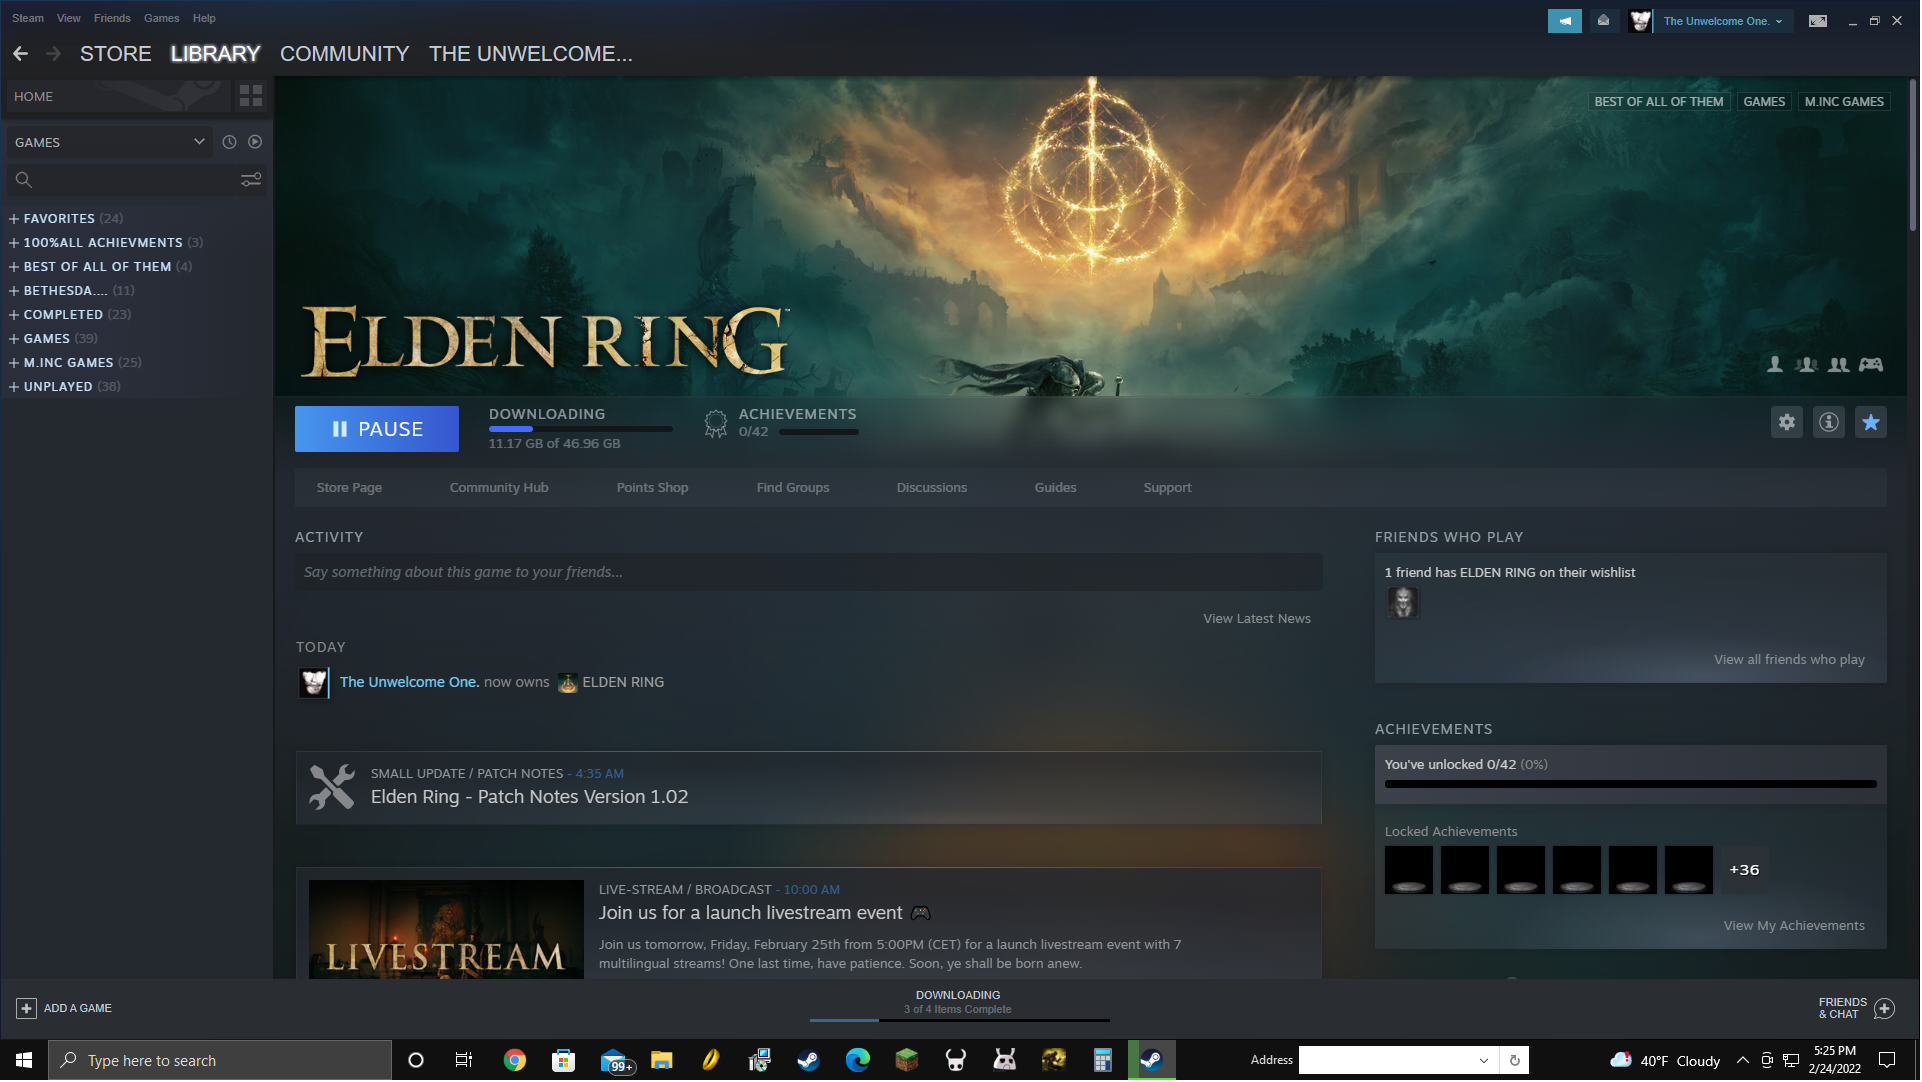1922x1082 pixels.
Task: Open the Friends menu
Action: click(x=112, y=18)
